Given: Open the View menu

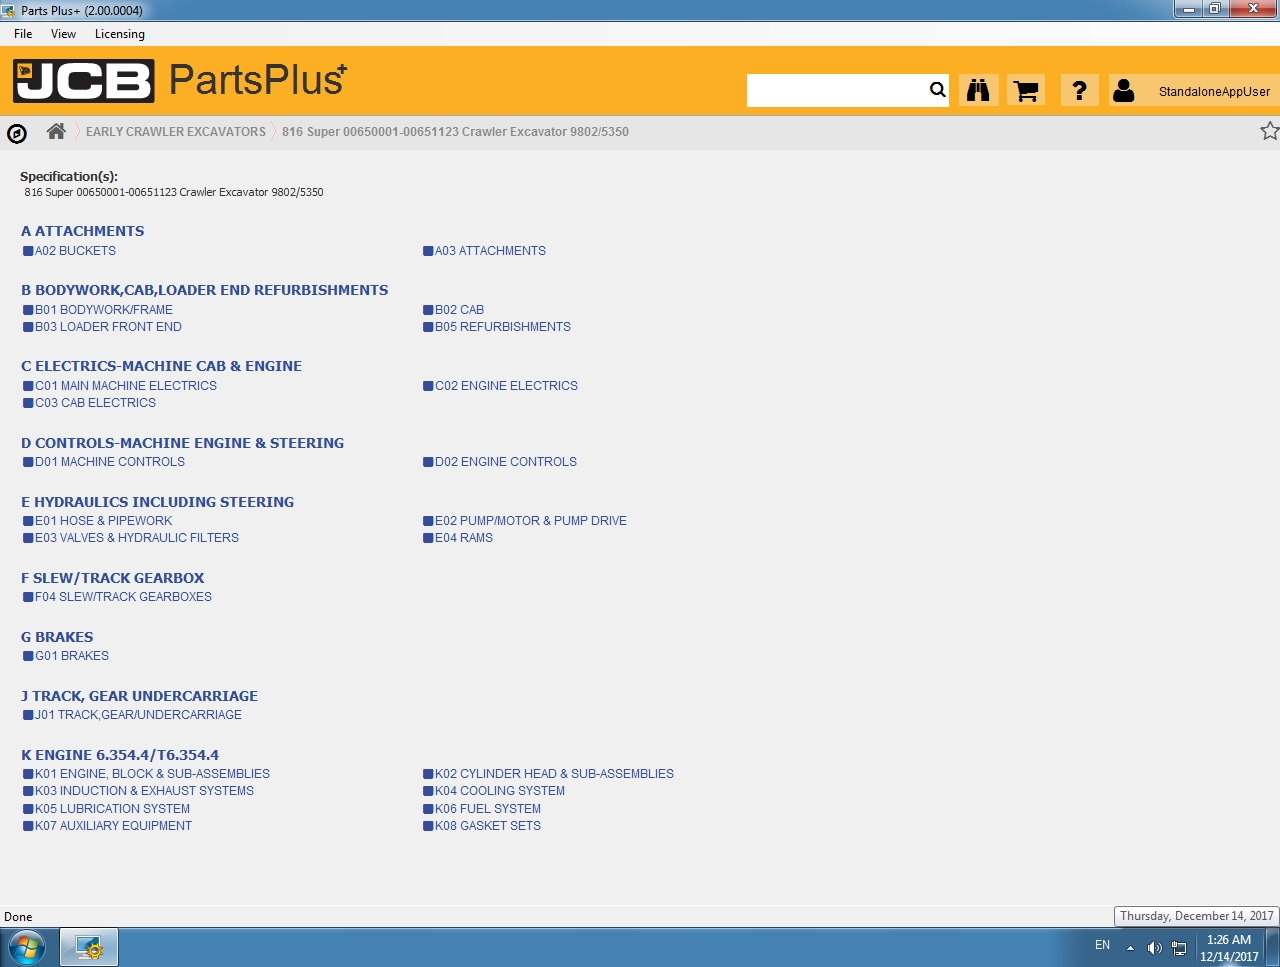Looking at the screenshot, I should pyautogui.click(x=63, y=34).
